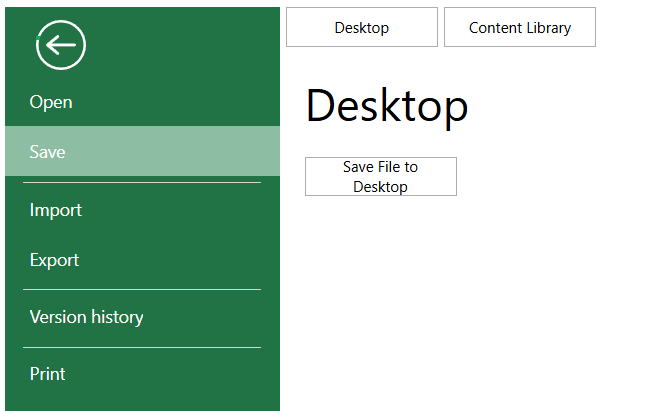Open the Open menu item
The height and width of the screenshot is (411, 662).
(x=51, y=102)
